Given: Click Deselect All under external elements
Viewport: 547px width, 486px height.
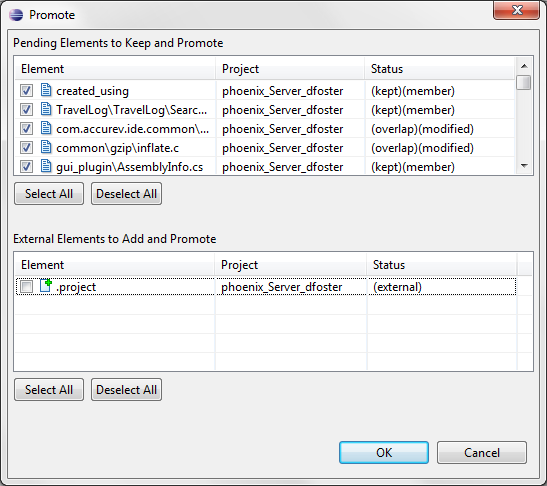Looking at the screenshot, I should click(126, 390).
